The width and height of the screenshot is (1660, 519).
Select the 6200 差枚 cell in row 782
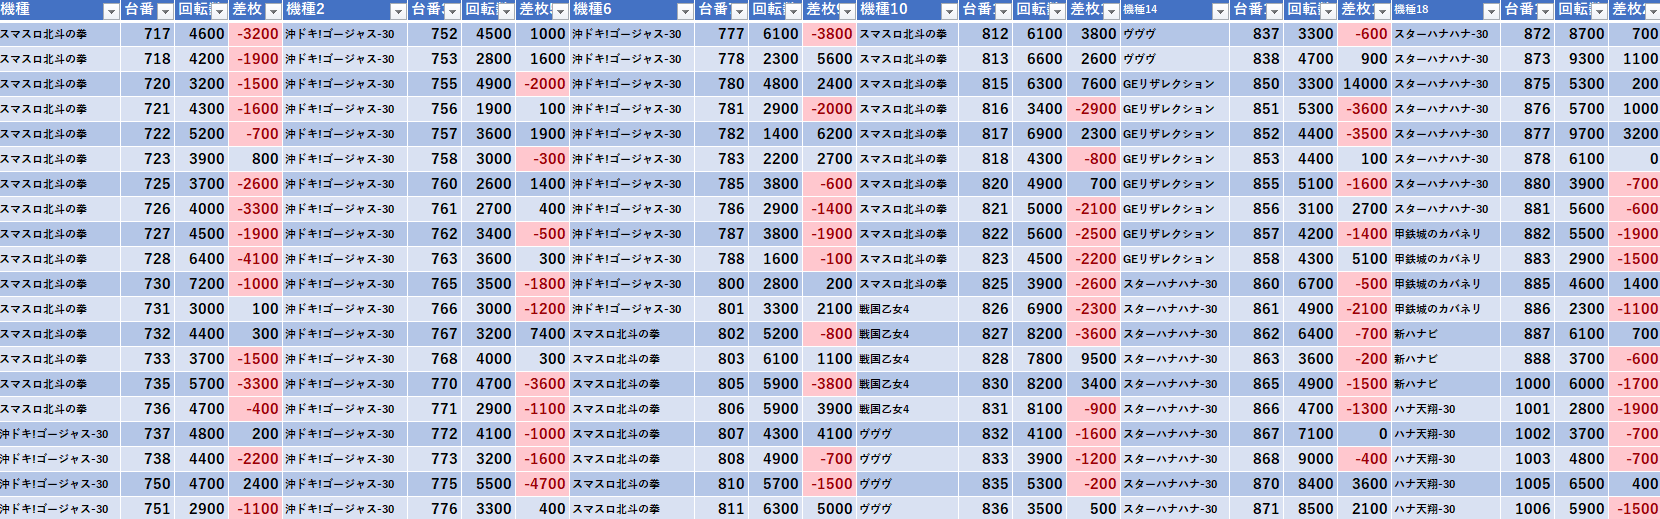829,134
